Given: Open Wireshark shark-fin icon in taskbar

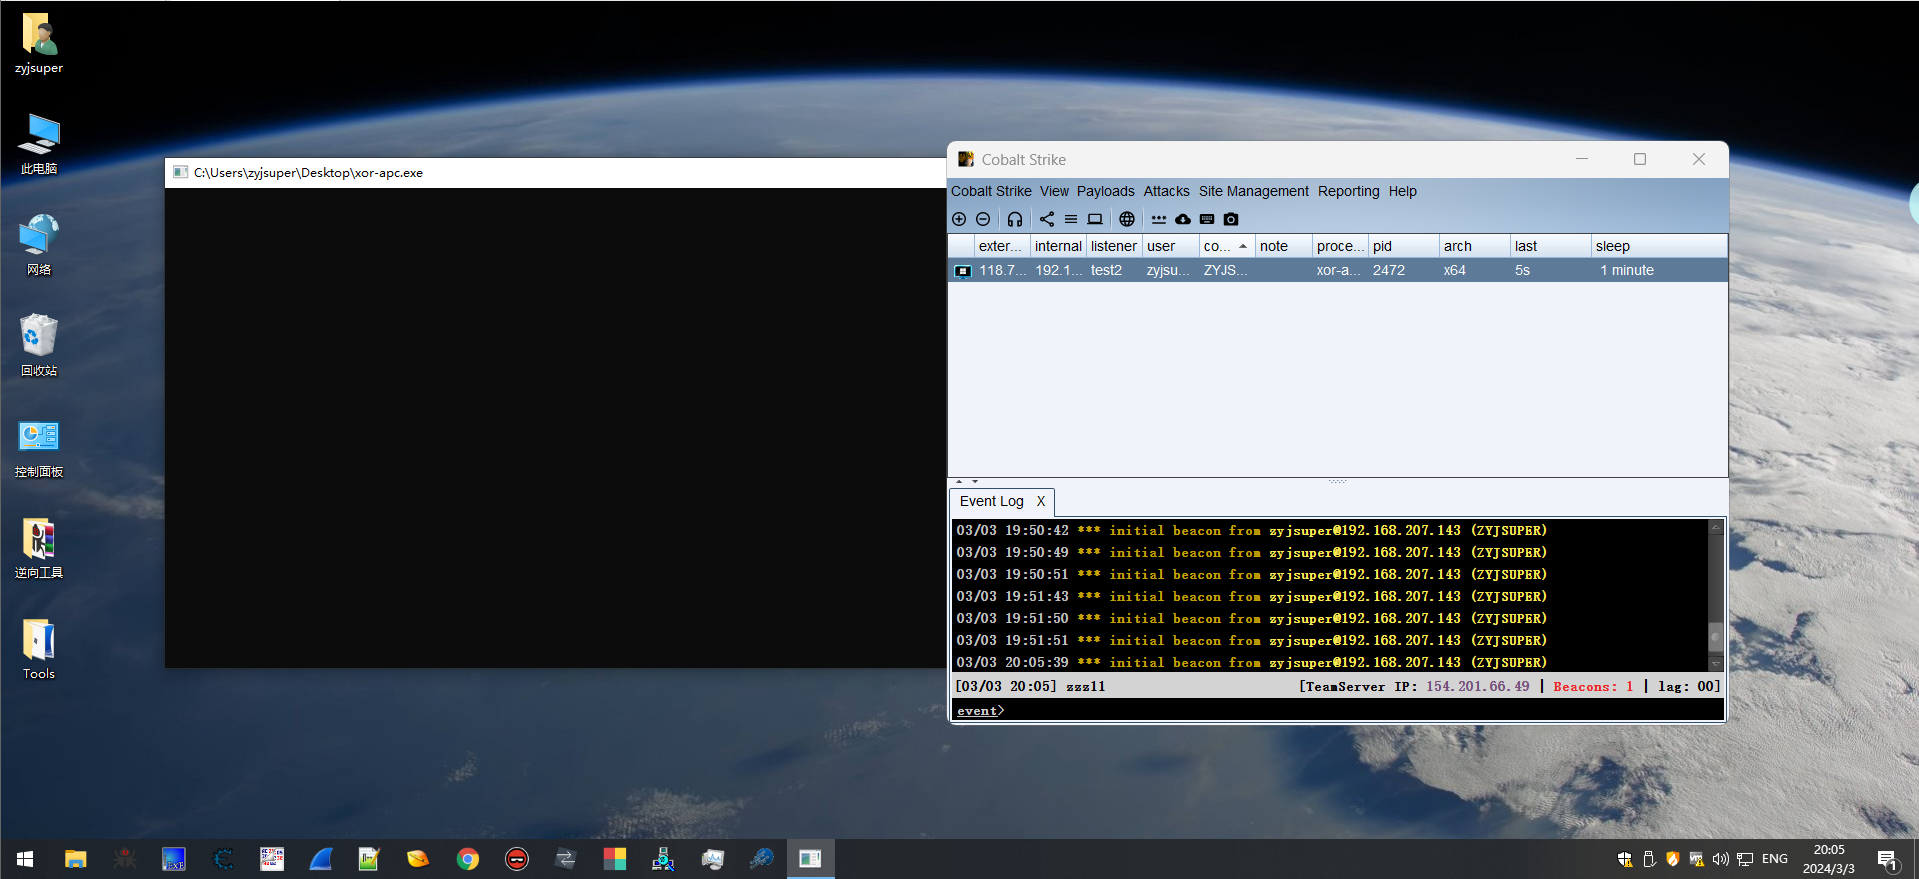Looking at the screenshot, I should (x=321, y=859).
